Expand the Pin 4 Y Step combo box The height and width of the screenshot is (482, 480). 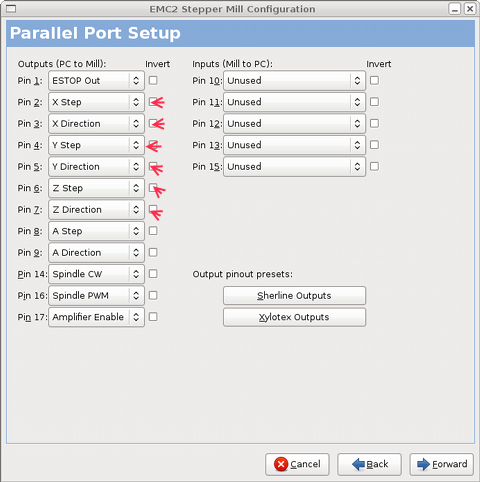click(96, 145)
